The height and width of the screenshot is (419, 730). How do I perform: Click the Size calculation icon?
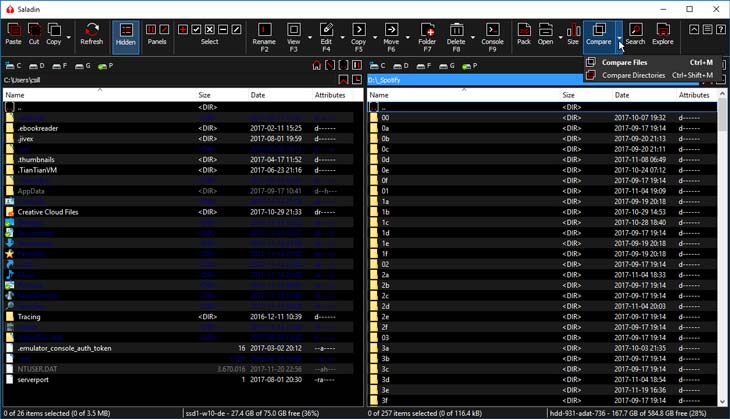pos(572,34)
